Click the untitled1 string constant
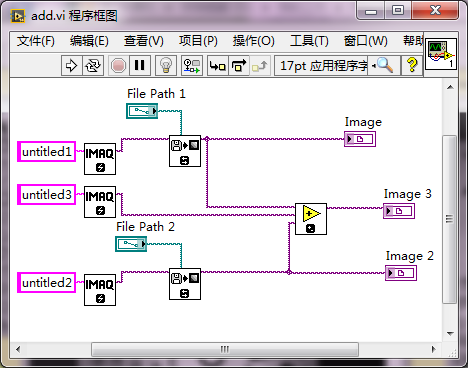Viewport: 468px width, 368px height. tap(46, 152)
